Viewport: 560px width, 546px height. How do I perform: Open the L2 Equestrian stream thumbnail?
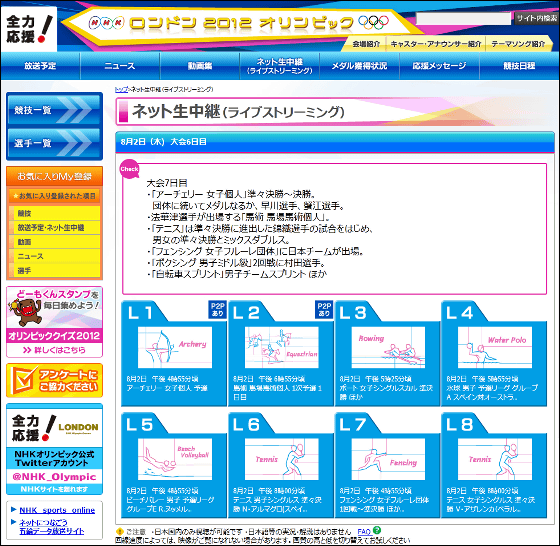[281, 347]
